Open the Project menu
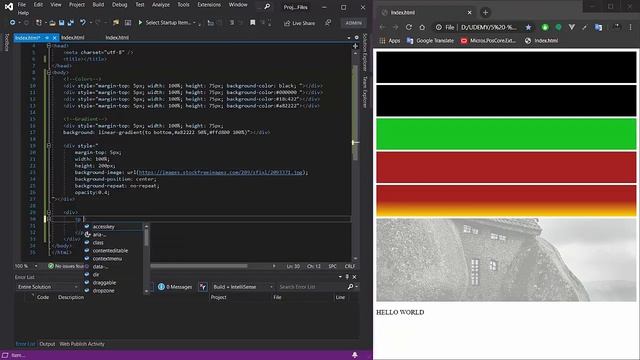The height and width of the screenshot is (360, 640). pos(77,4)
